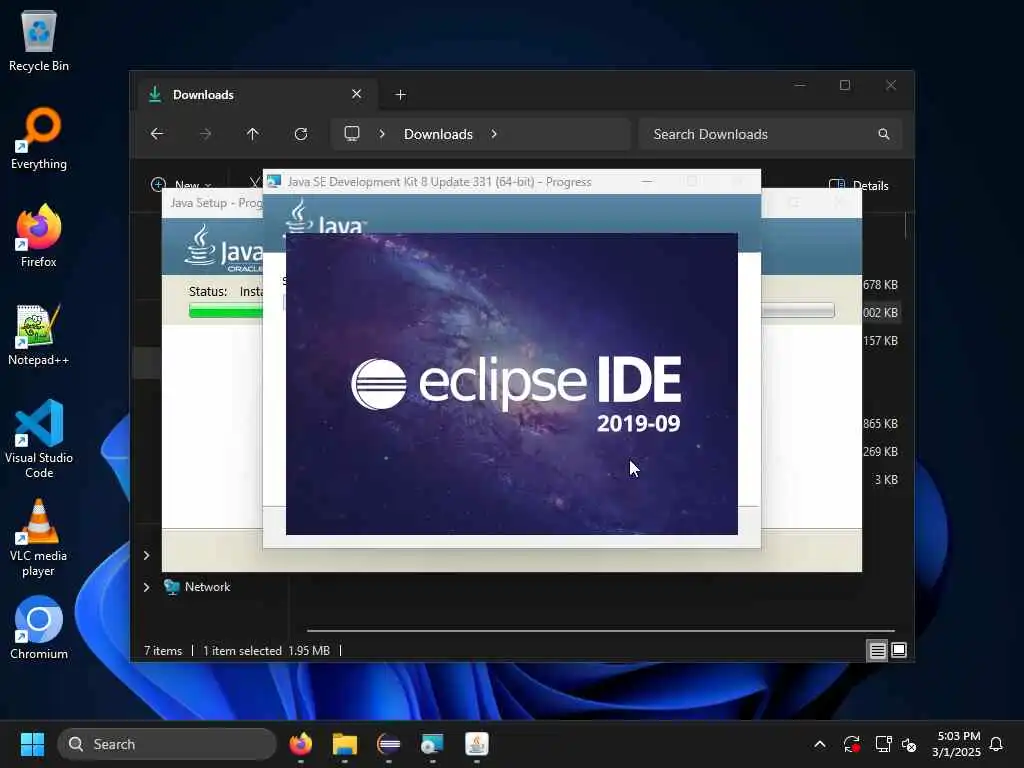The width and height of the screenshot is (1024, 768).
Task: Click Downloads in the address breadcrumb
Action: [438, 134]
